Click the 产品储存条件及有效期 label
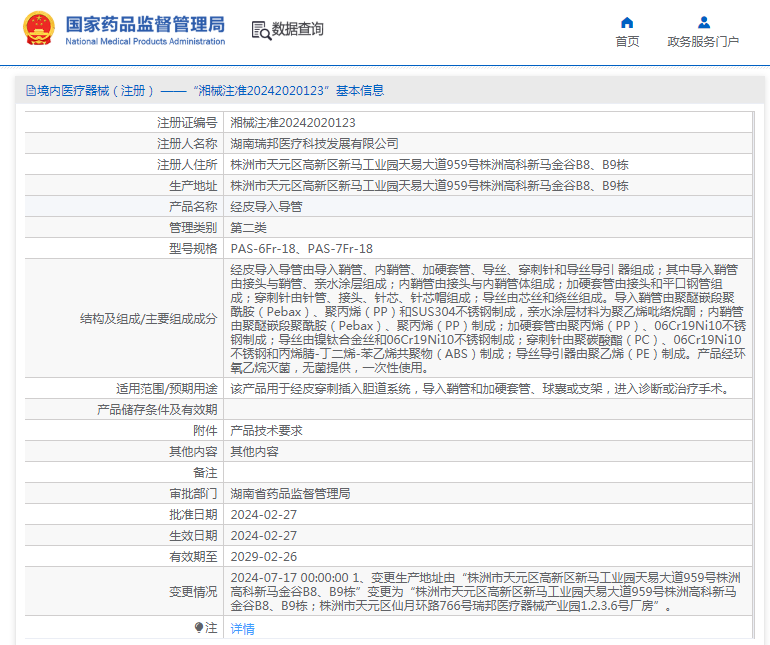The image size is (770, 645). [x=157, y=410]
